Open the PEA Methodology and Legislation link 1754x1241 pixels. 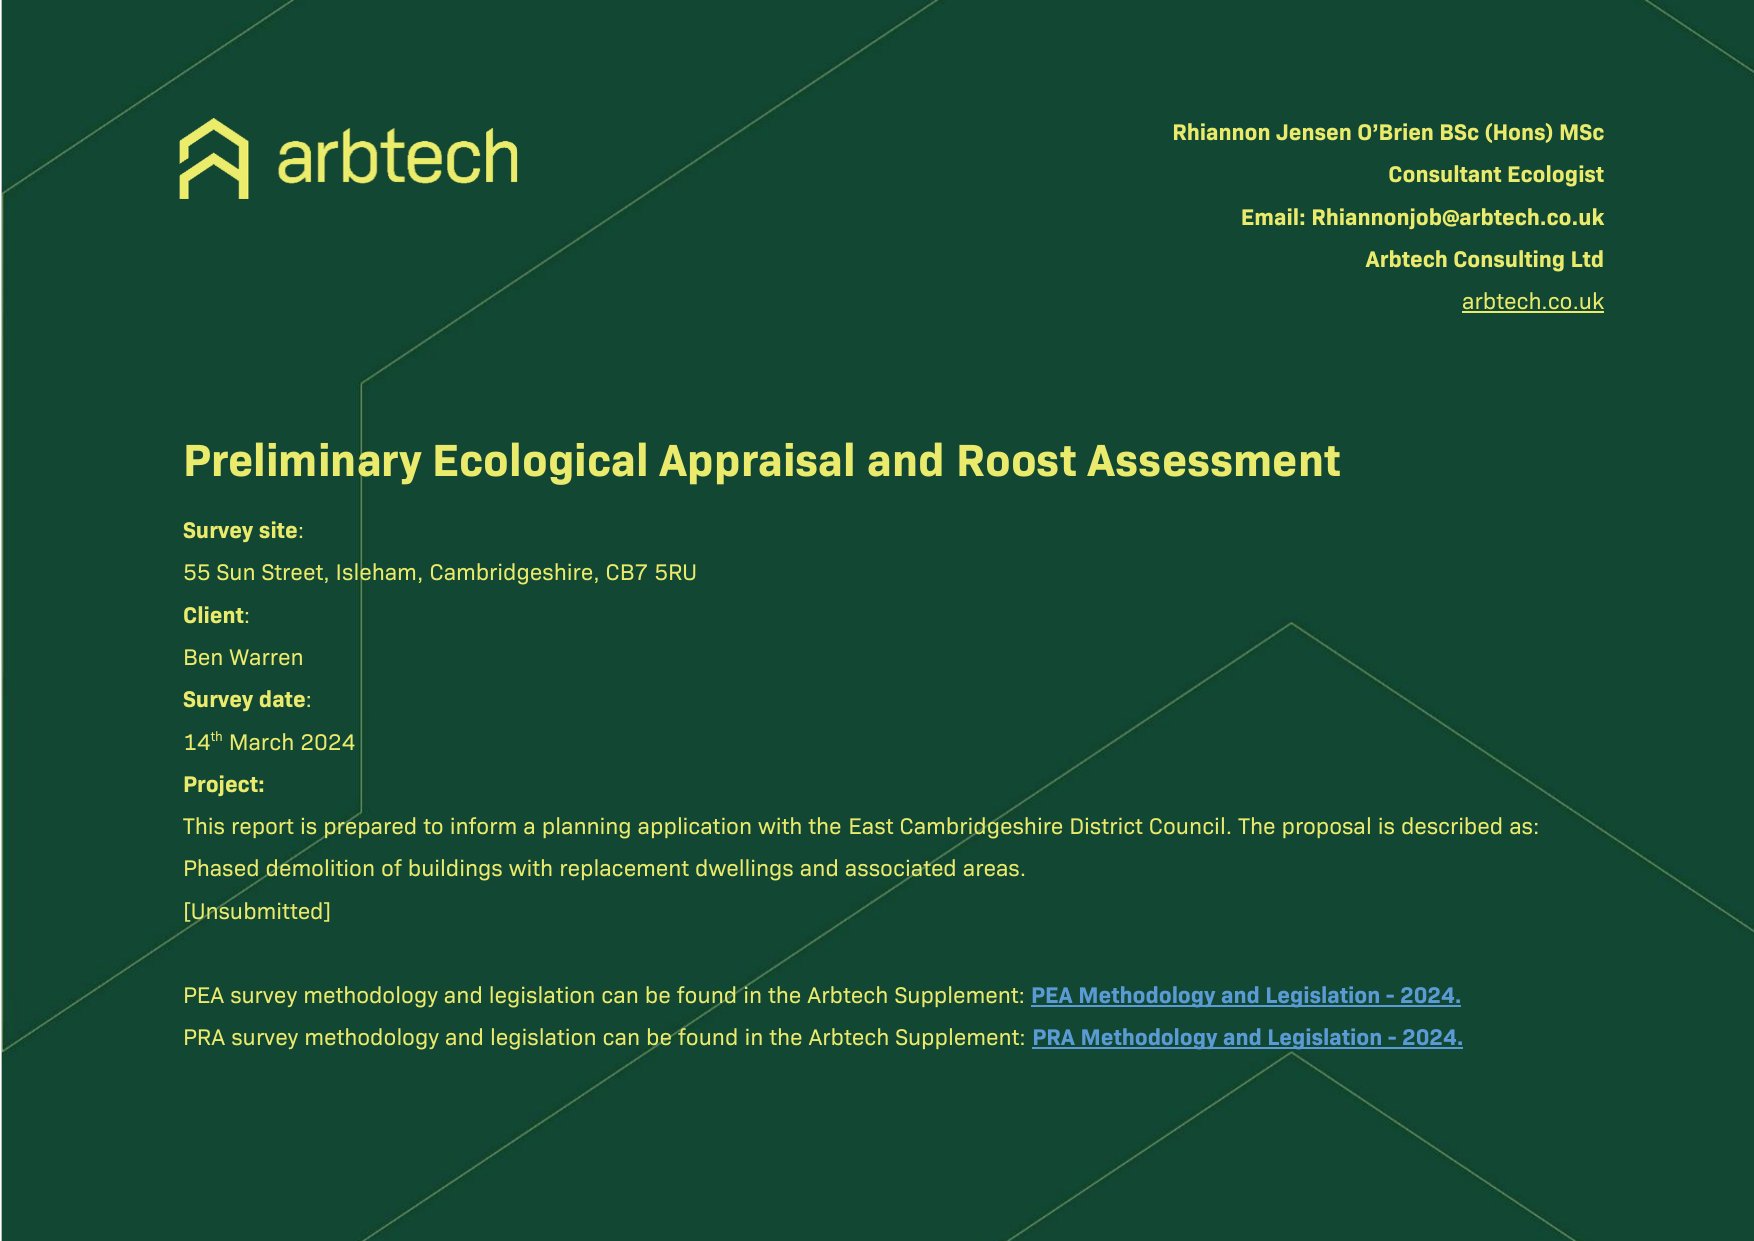coord(1245,996)
